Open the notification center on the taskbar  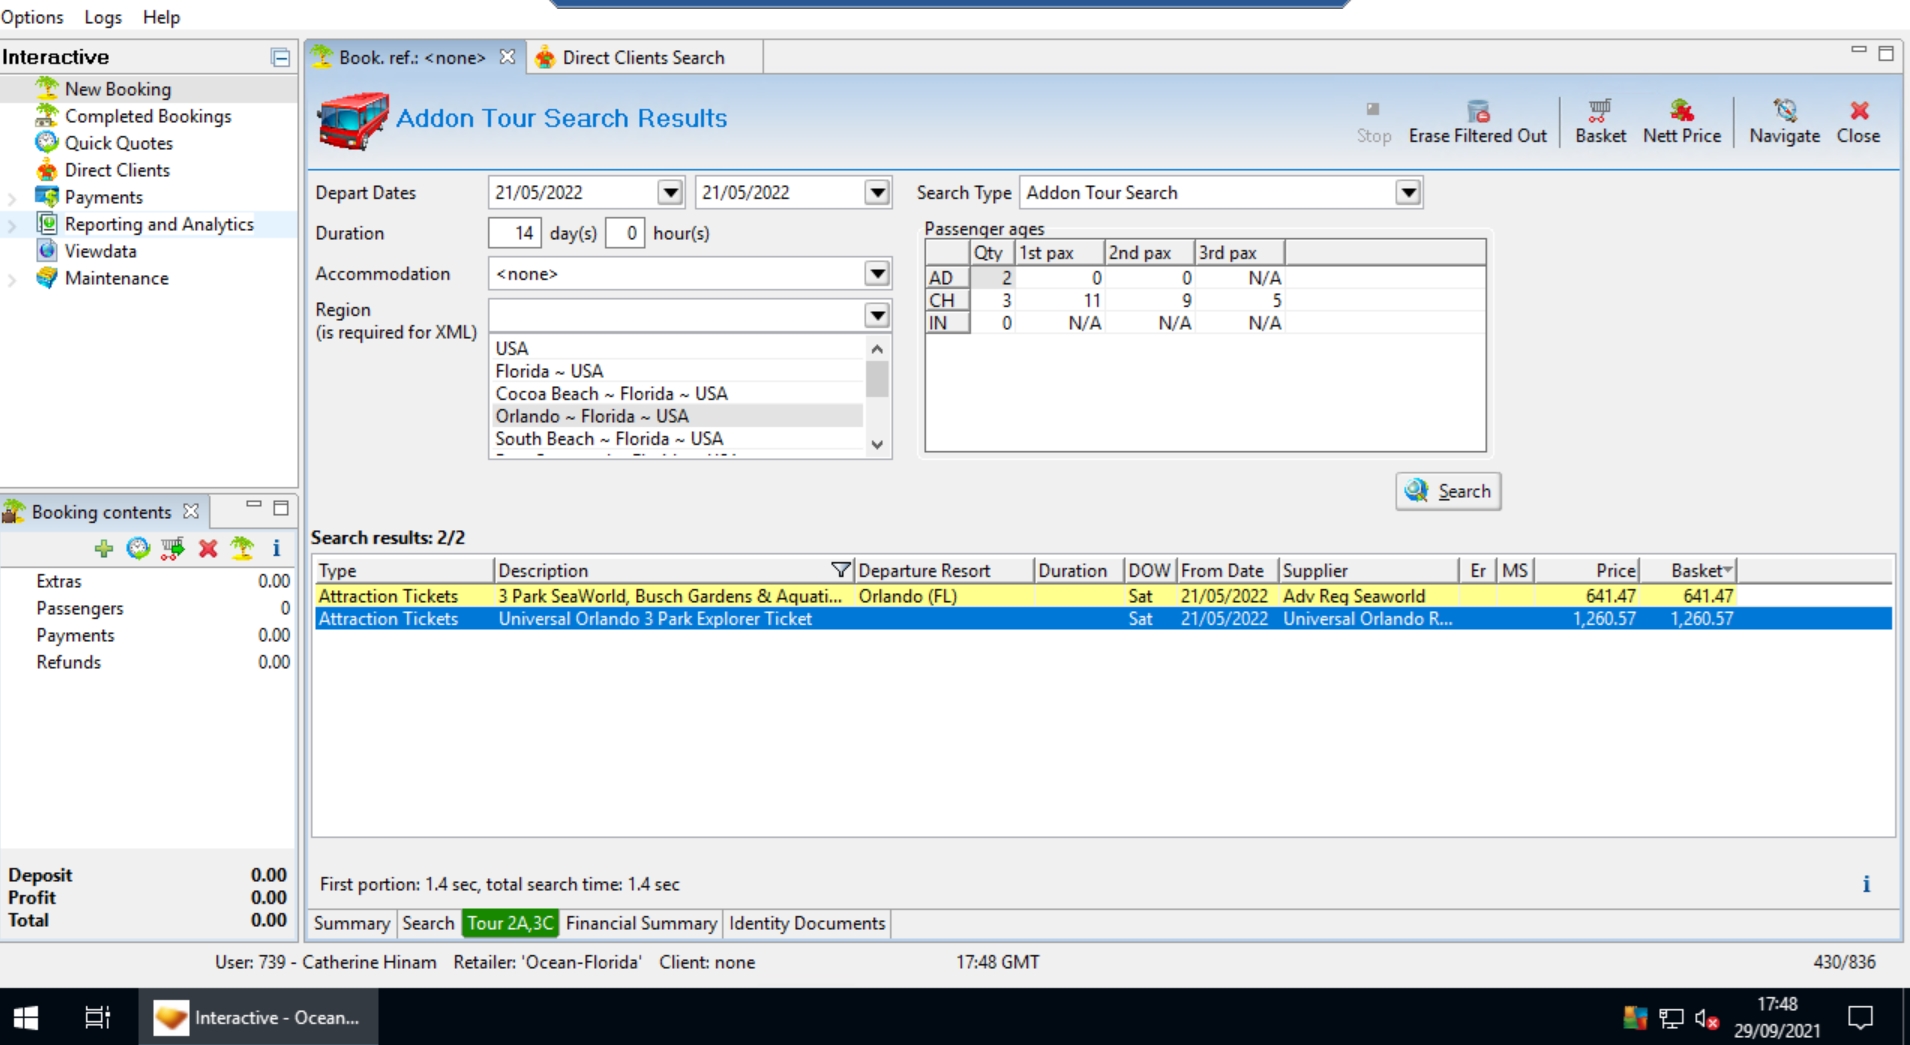(1860, 1017)
